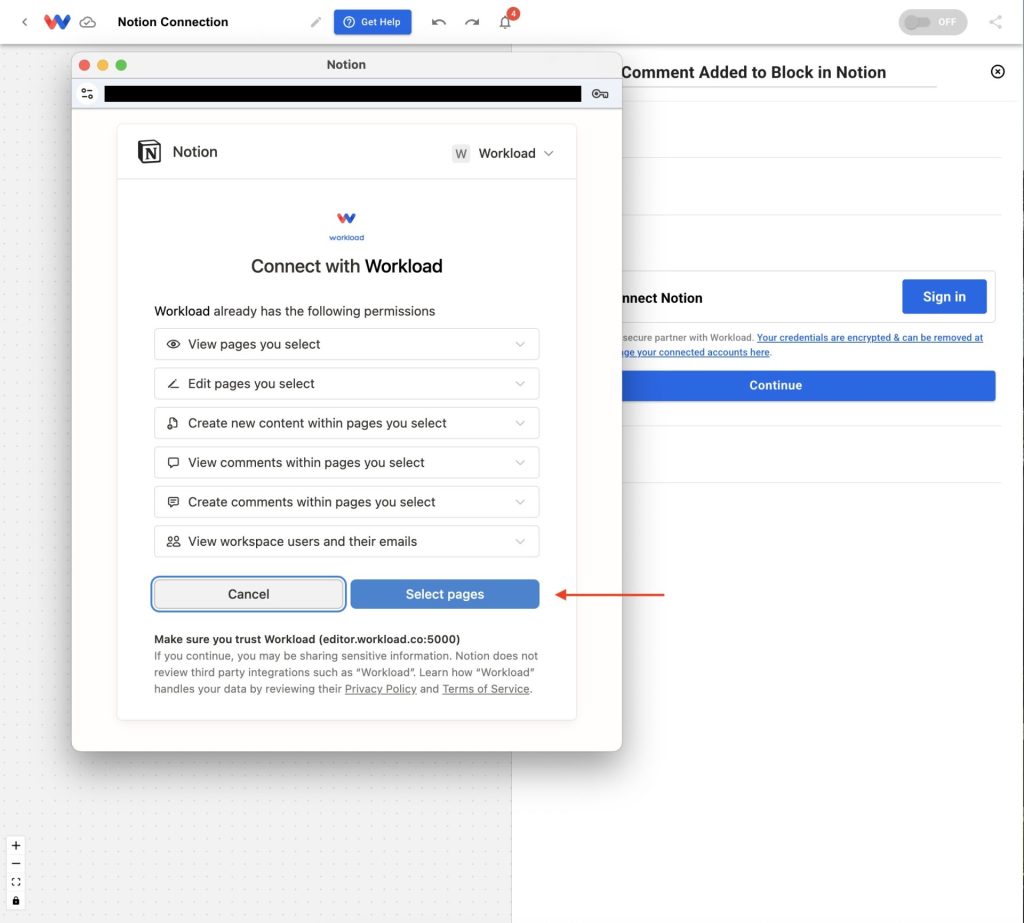Close the Comment Added panel
This screenshot has width=1024, height=923.
(997, 71)
